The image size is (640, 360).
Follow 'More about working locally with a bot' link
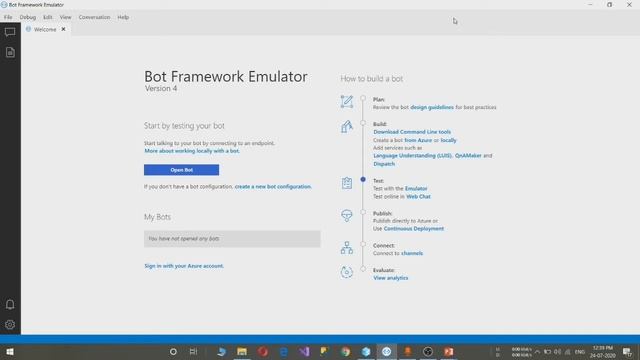pyautogui.click(x=192, y=151)
